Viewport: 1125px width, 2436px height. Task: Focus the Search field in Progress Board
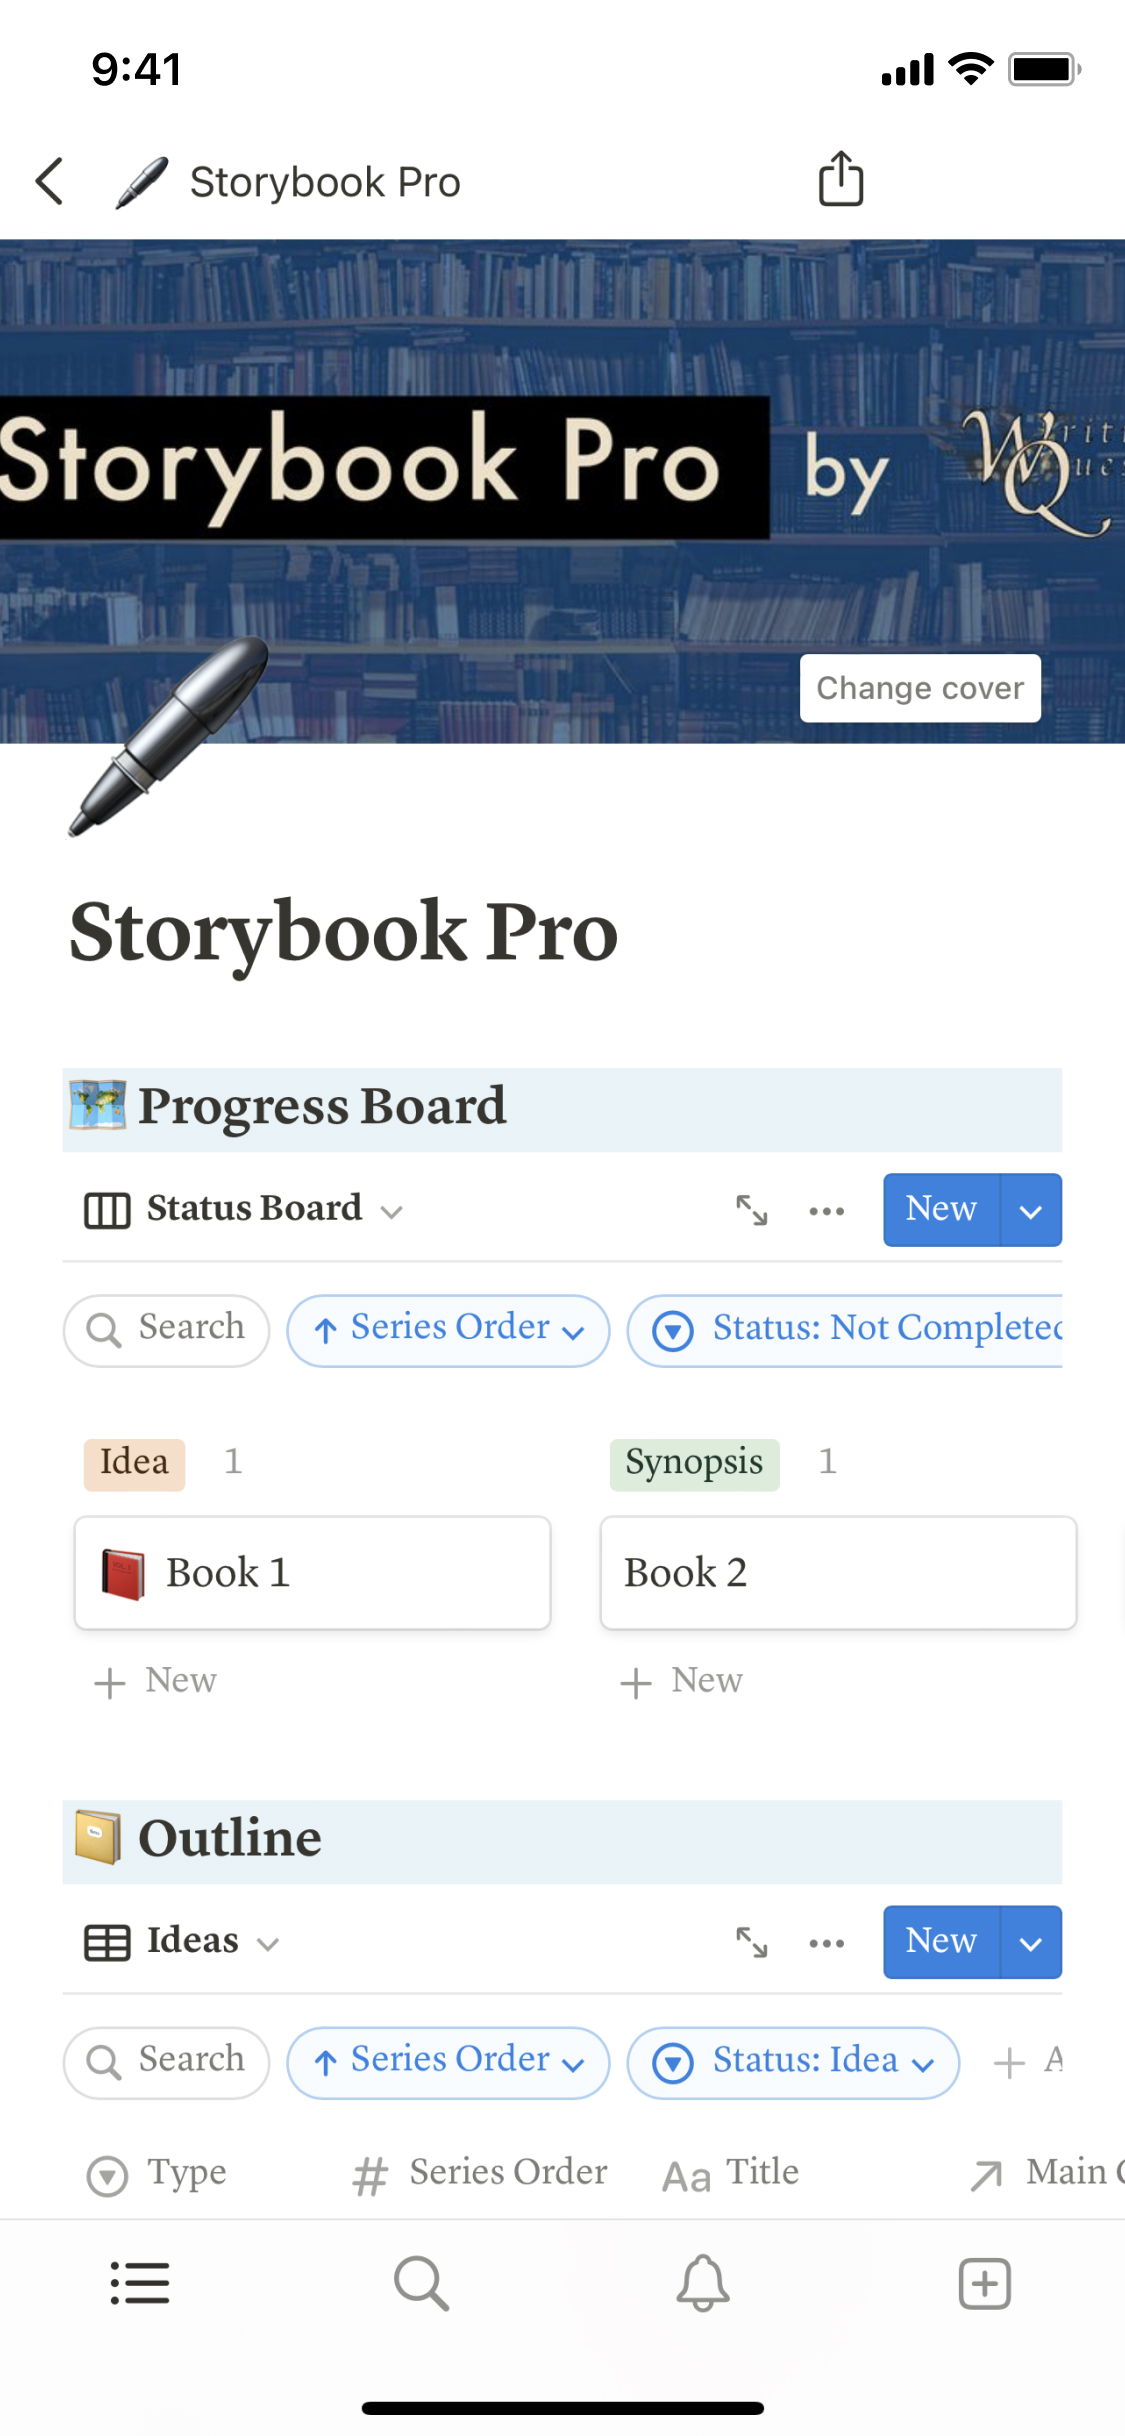click(167, 1329)
